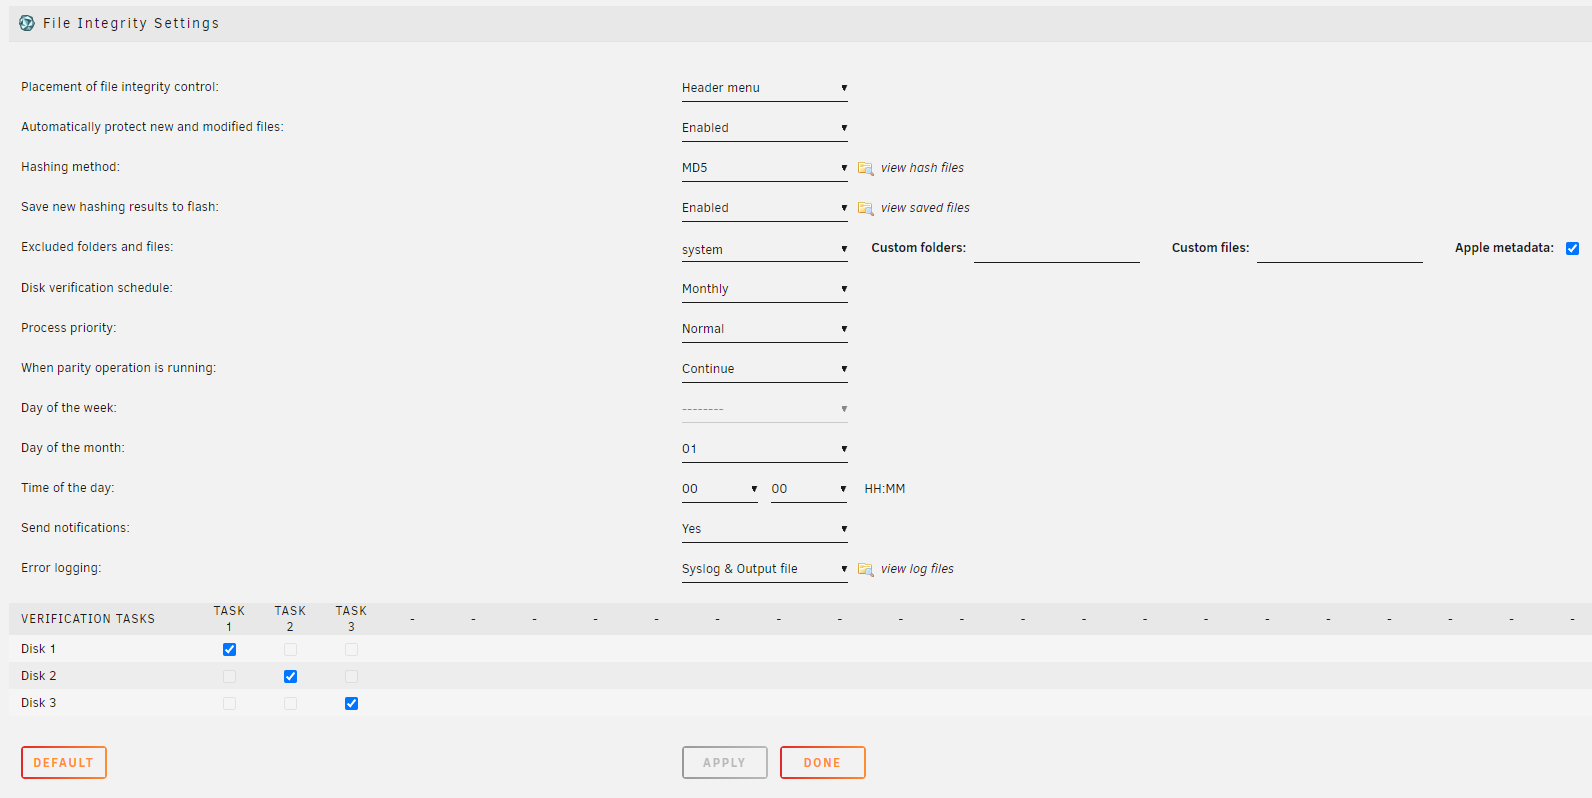Uncheck Disk 1 for Task 1

(x=229, y=649)
